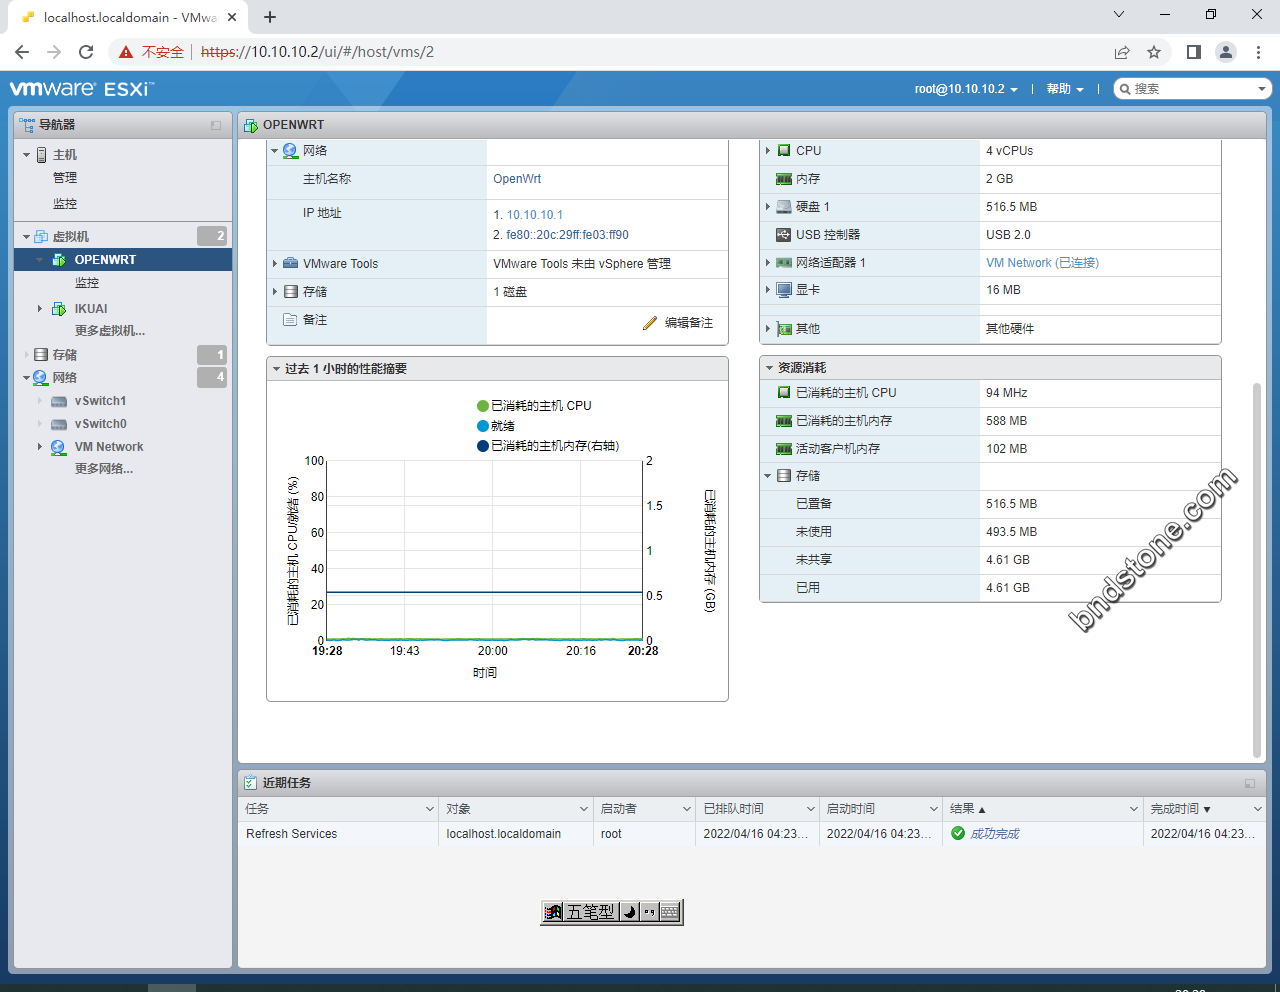Viewport: 1280px width, 992px height.
Task: Click the VM Network icon in navigator
Action: click(59, 447)
